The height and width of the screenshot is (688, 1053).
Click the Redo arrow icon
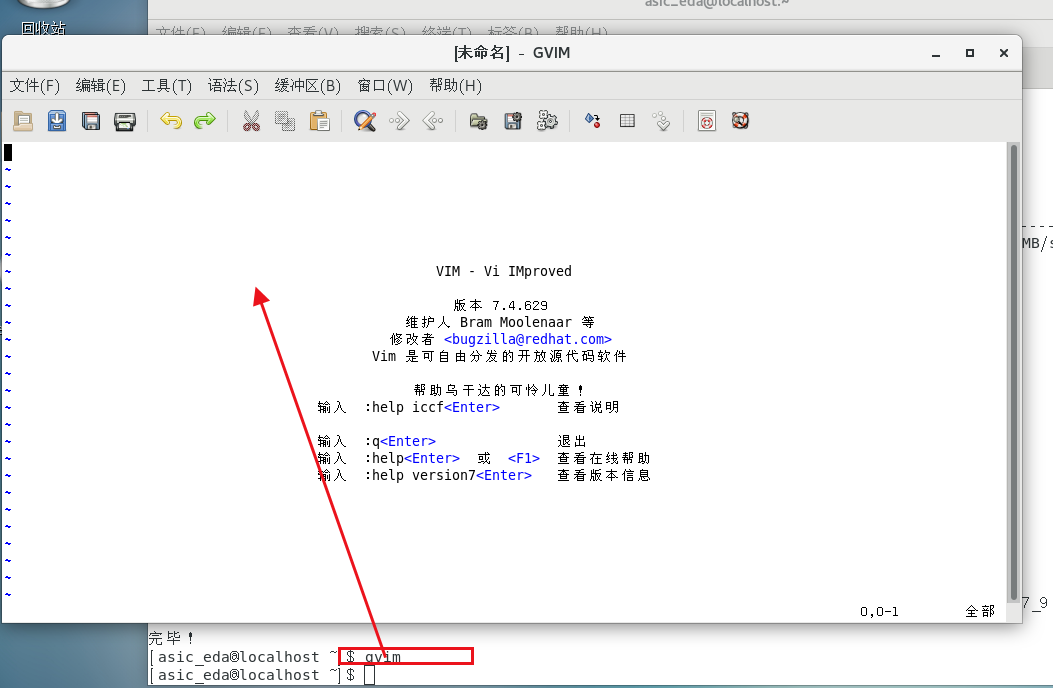click(x=205, y=121)
